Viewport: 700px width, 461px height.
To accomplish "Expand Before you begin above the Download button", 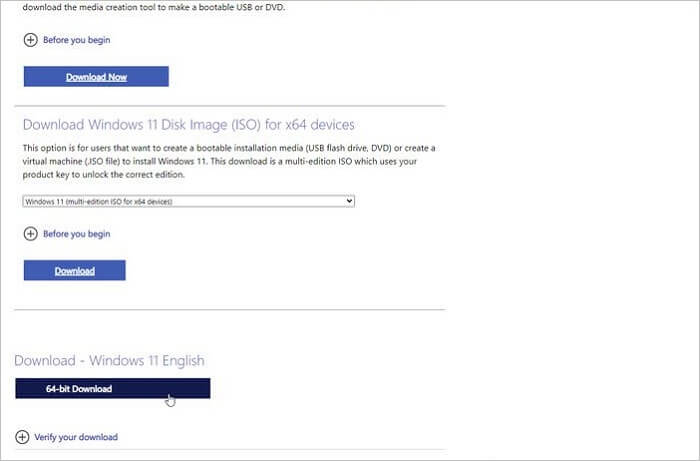I will coord(67,234).
